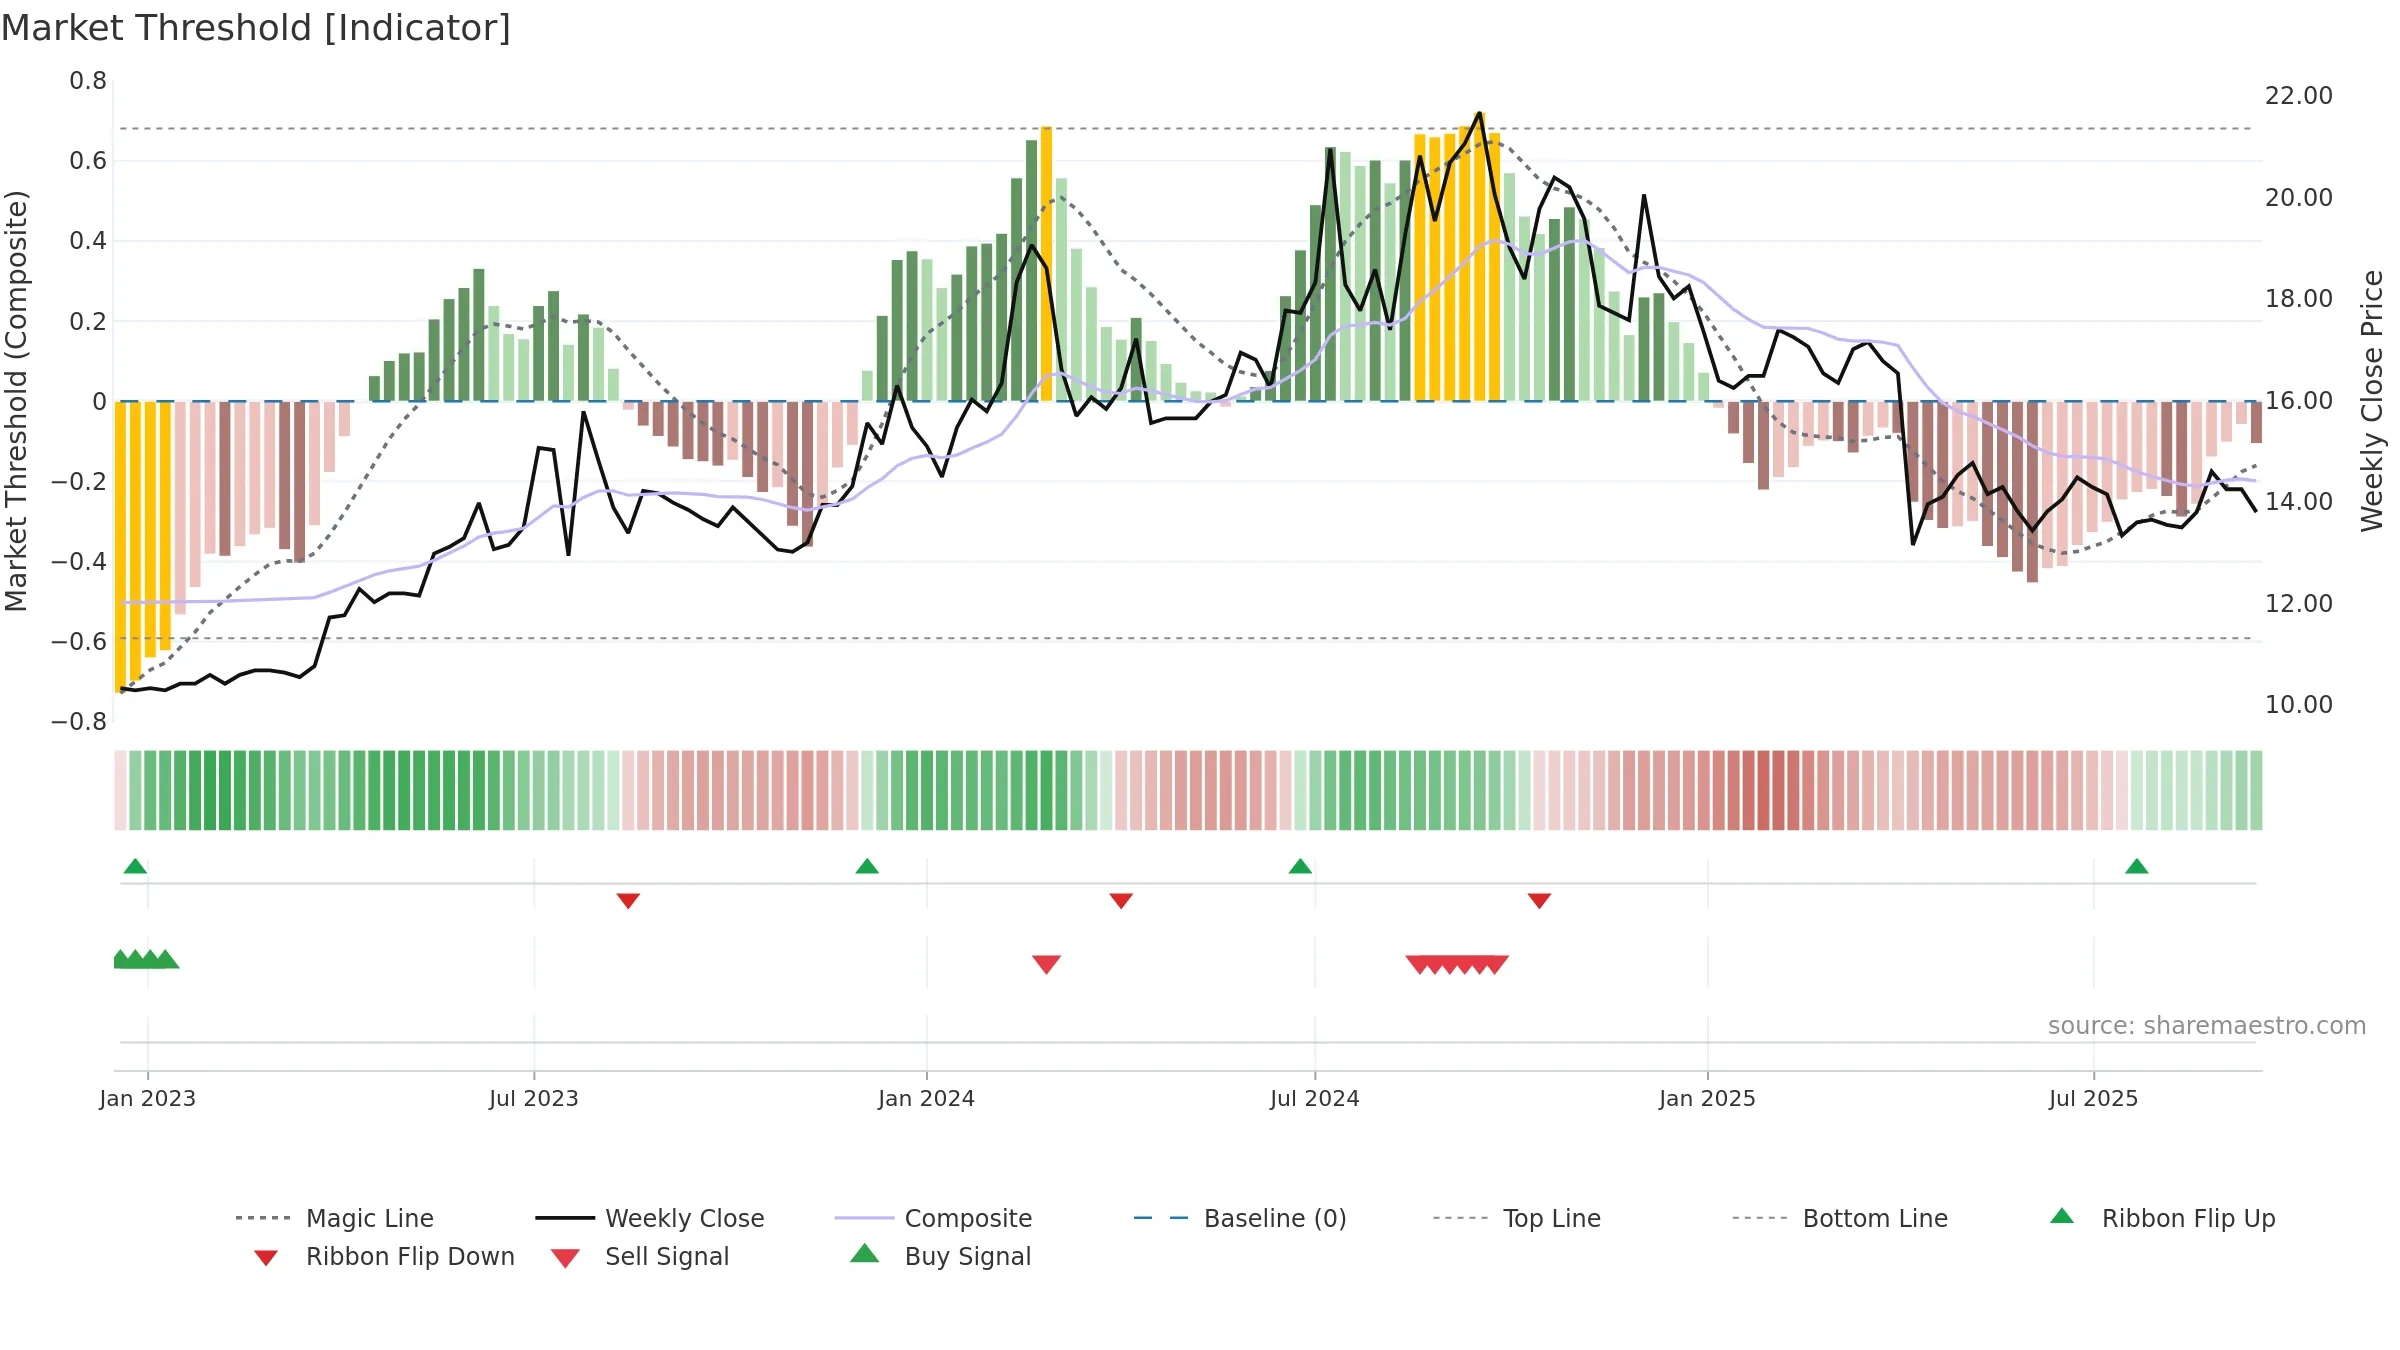The height and width of the screenshot is (1350, 2400).
Task: Click the 0 baseline label on left axis
Action: (99, 402)
